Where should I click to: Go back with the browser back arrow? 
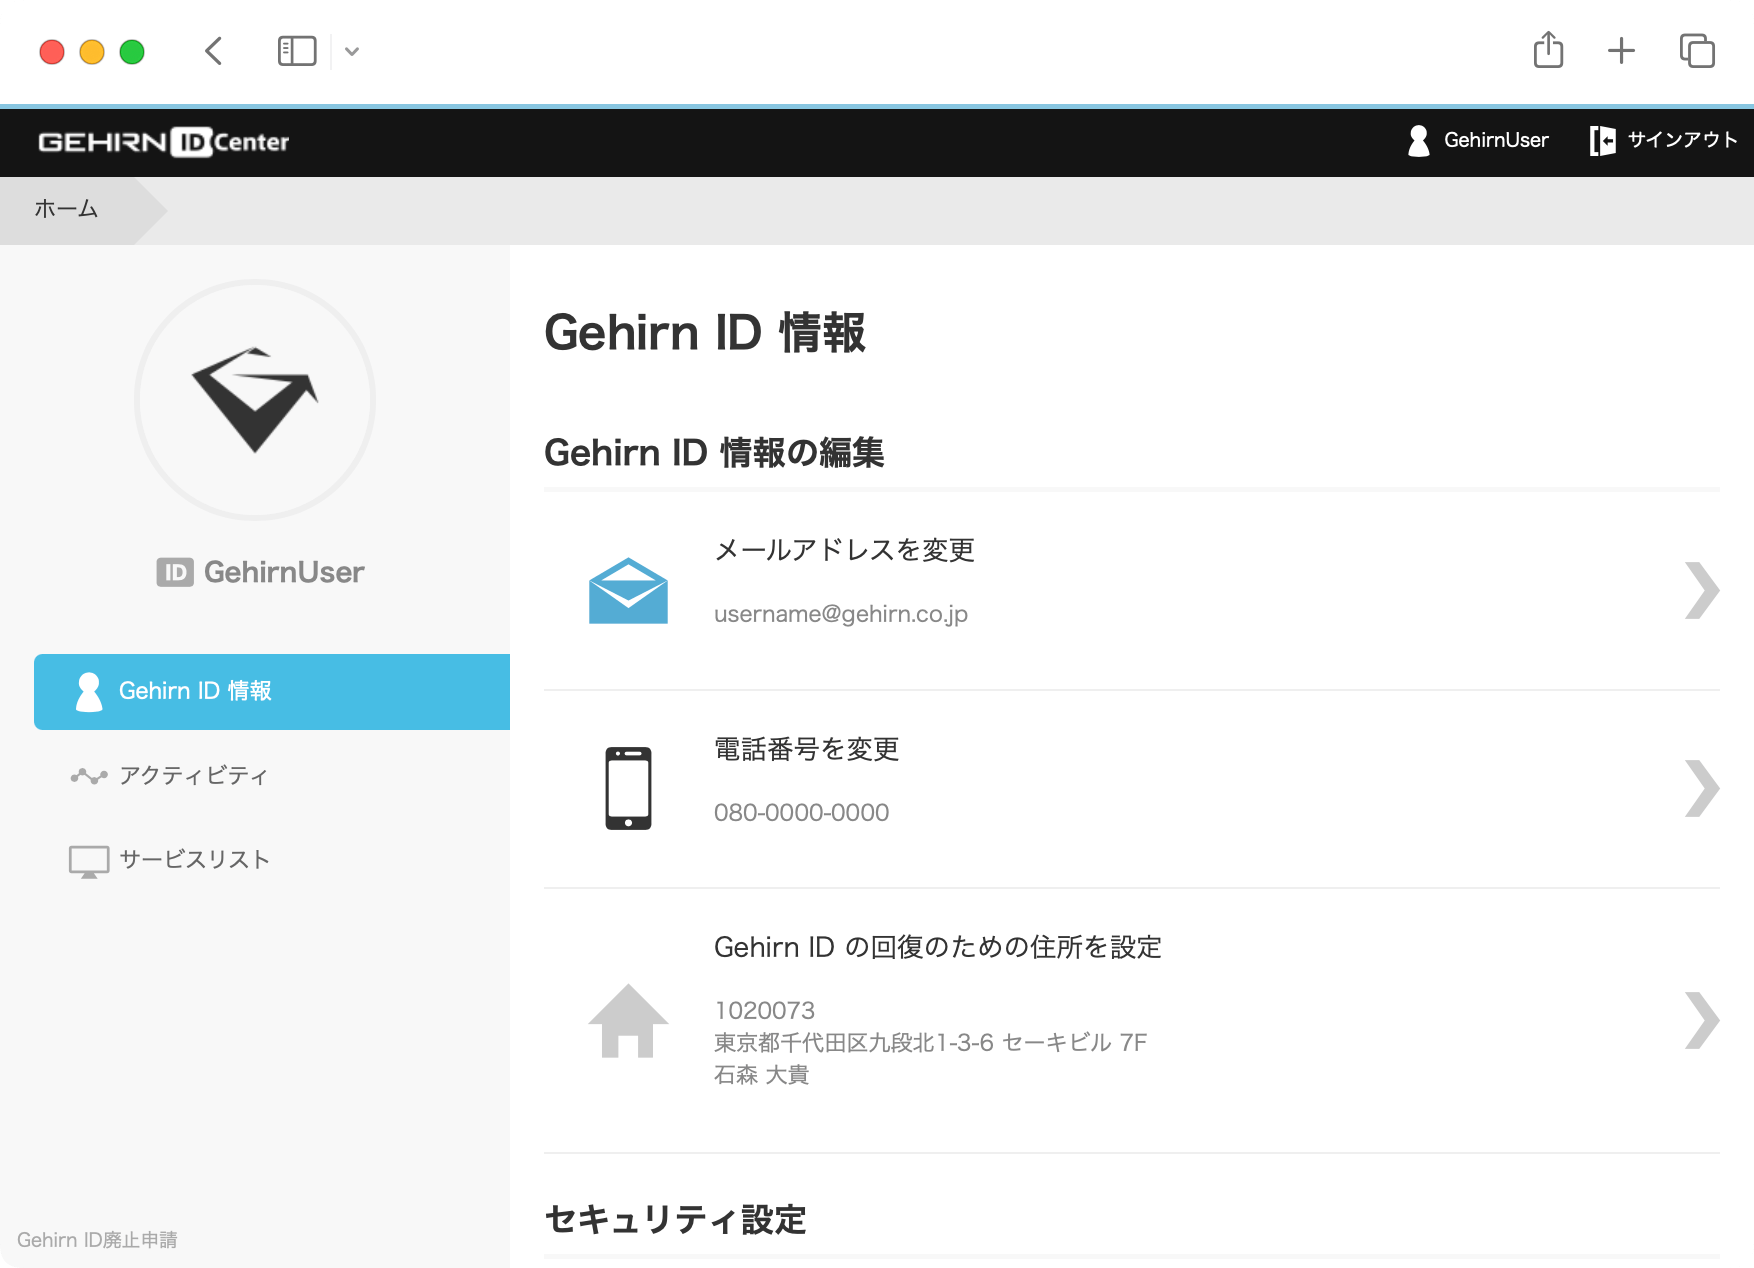[213, 51]
